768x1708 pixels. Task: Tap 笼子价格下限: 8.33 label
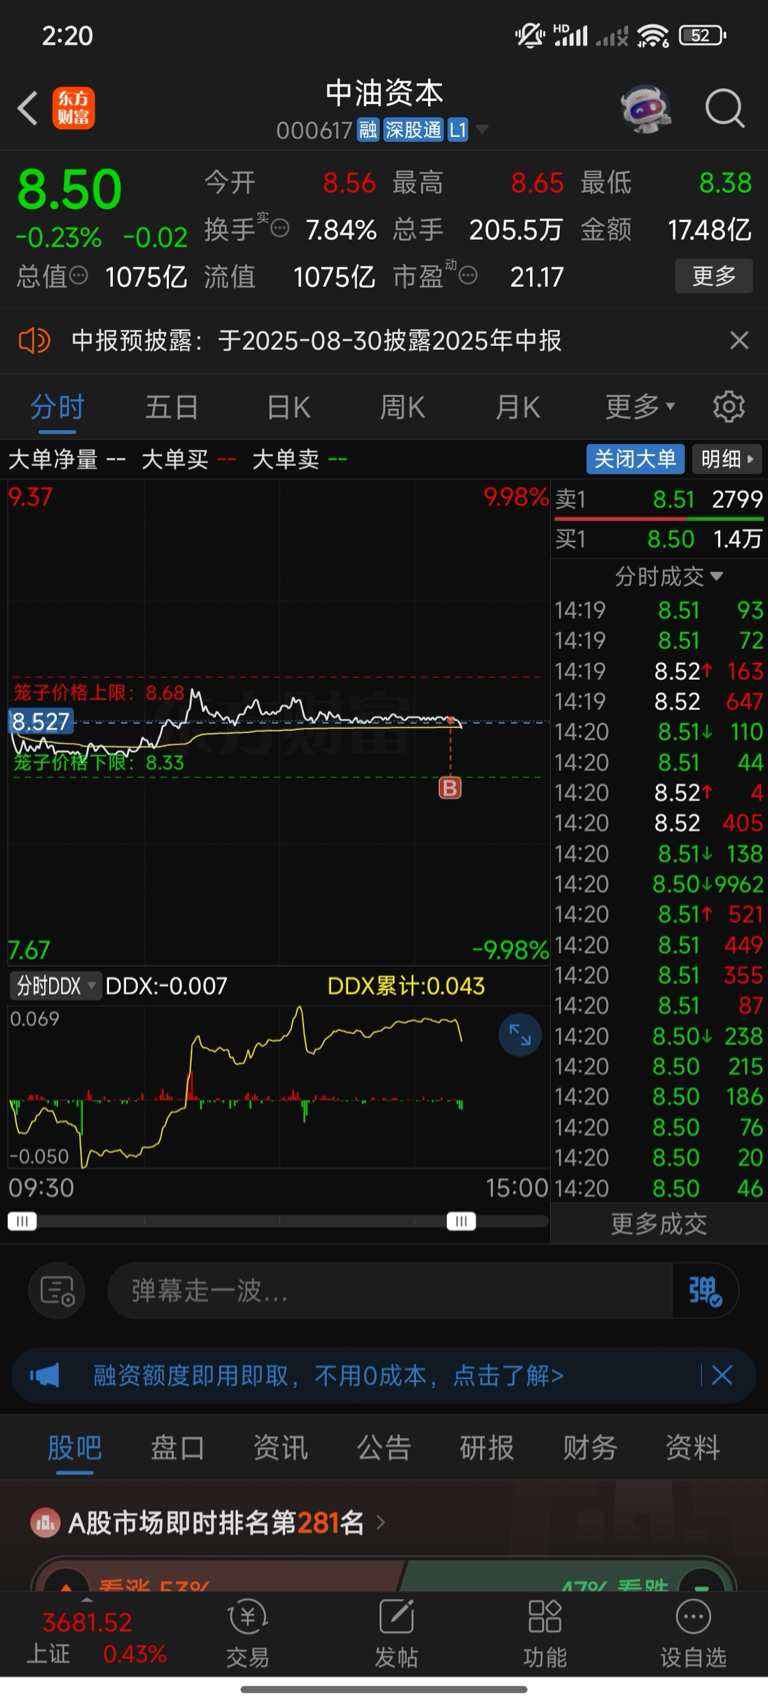tap(99, 762)
